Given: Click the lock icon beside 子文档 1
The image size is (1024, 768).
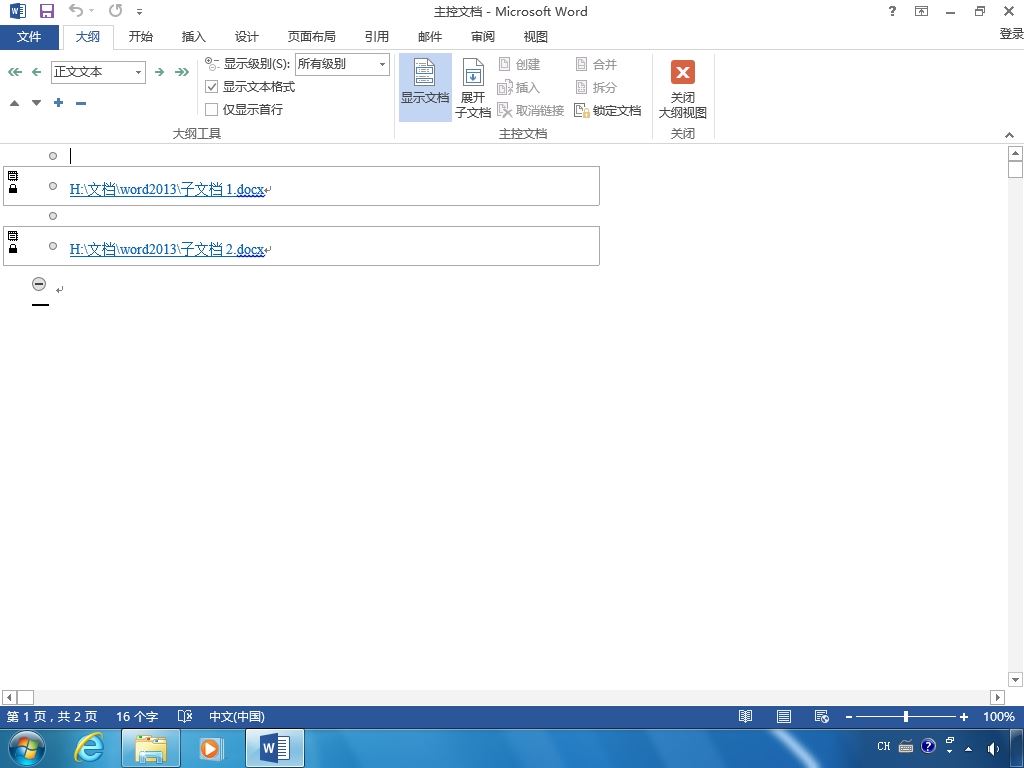Looking at the screenshot, I should tap(13, 189).
